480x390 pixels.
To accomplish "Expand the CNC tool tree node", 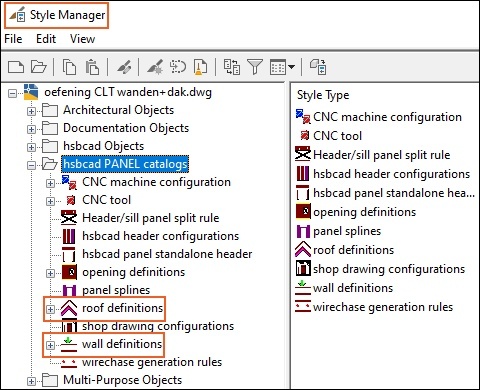I will pyautogui.click(x=50, y=201).
